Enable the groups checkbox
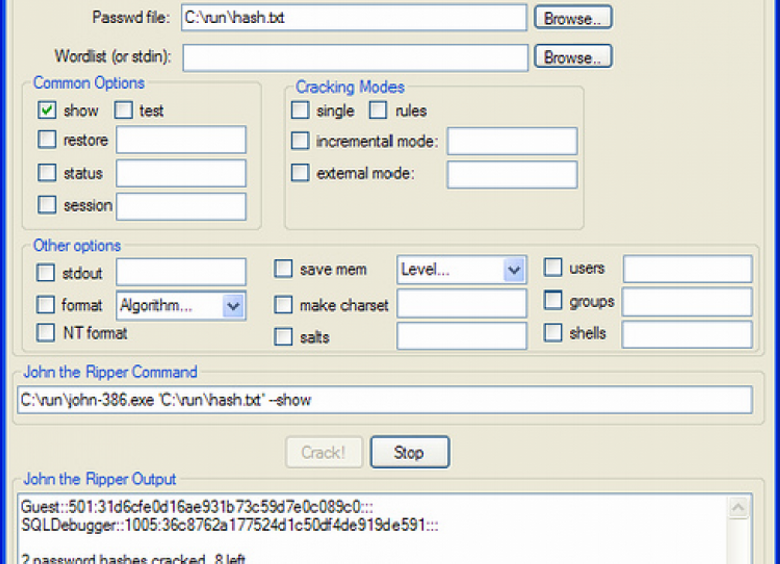780x564 pixels. point(553,300)
